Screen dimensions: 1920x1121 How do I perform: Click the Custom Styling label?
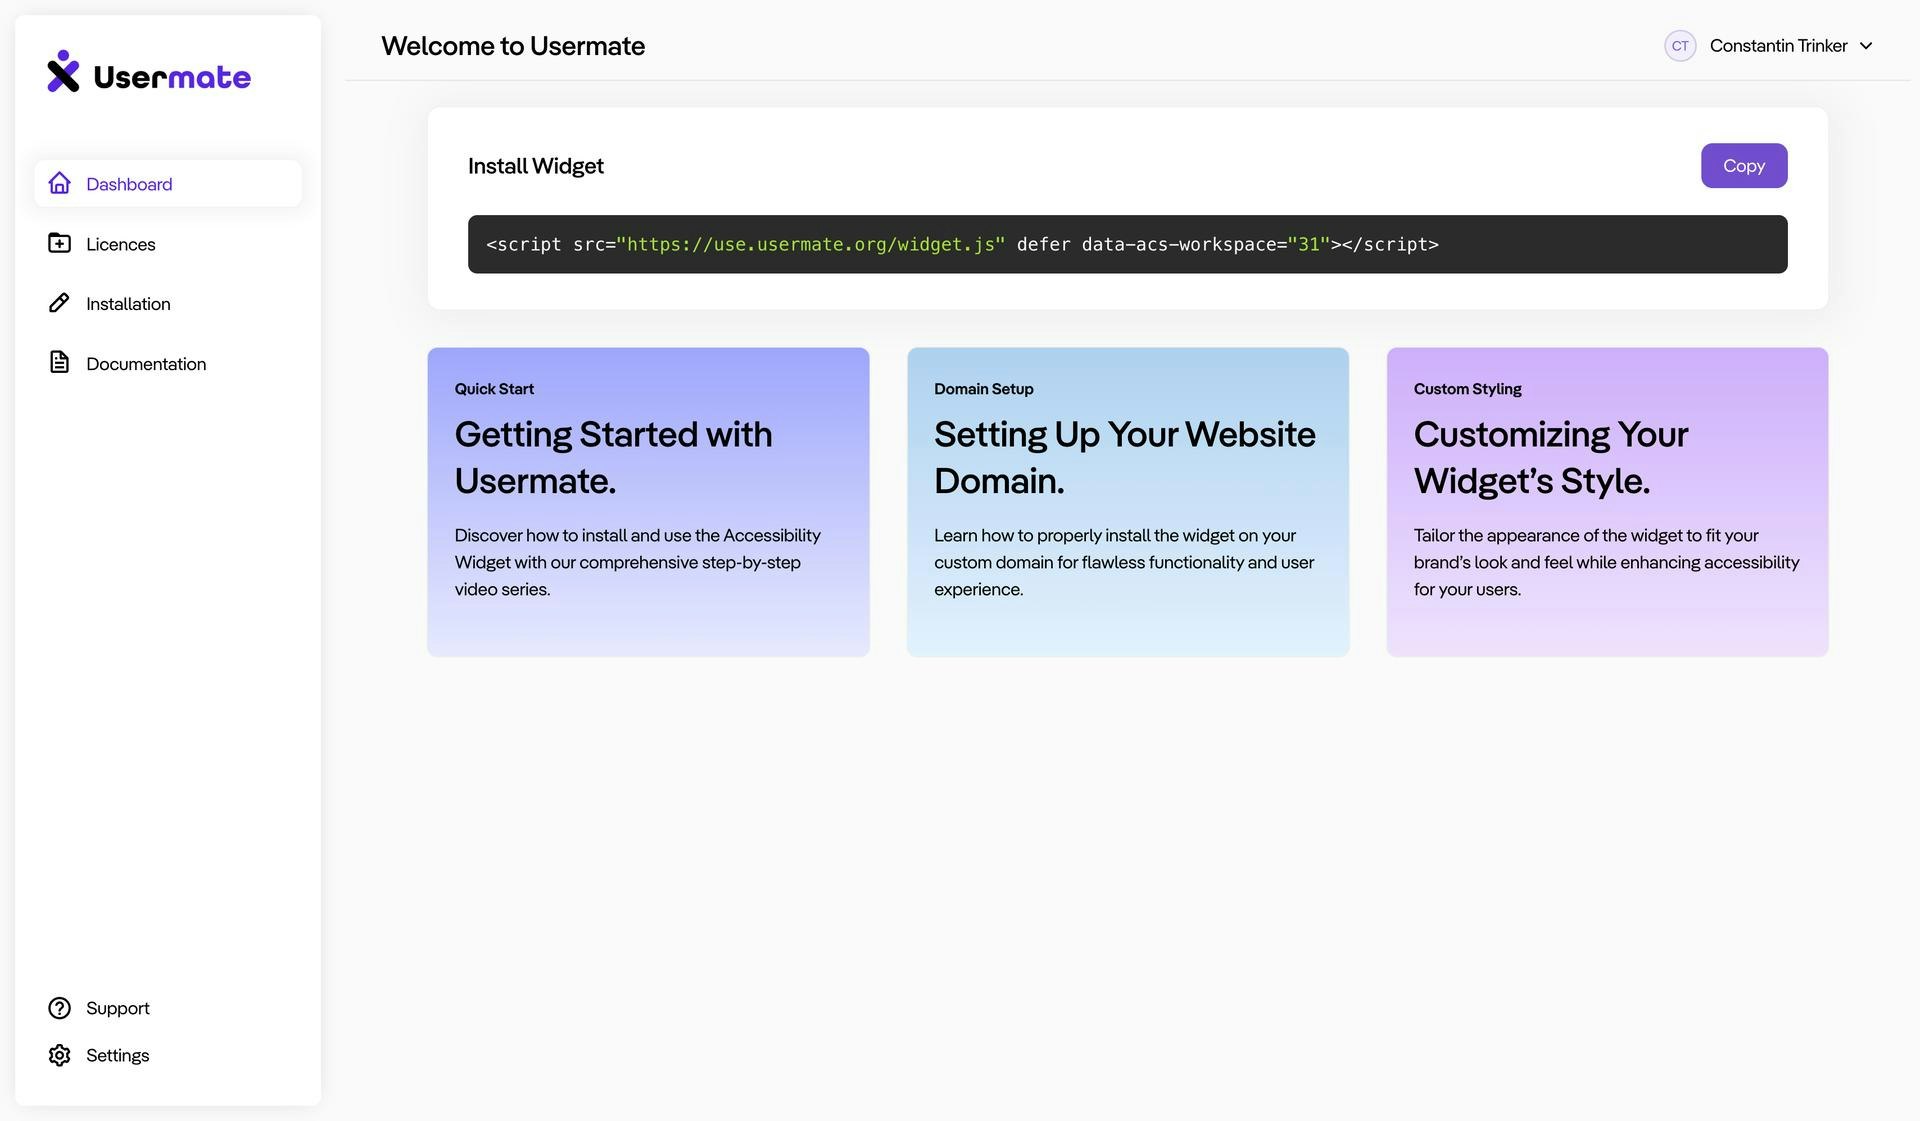(x=1467, y=389)
